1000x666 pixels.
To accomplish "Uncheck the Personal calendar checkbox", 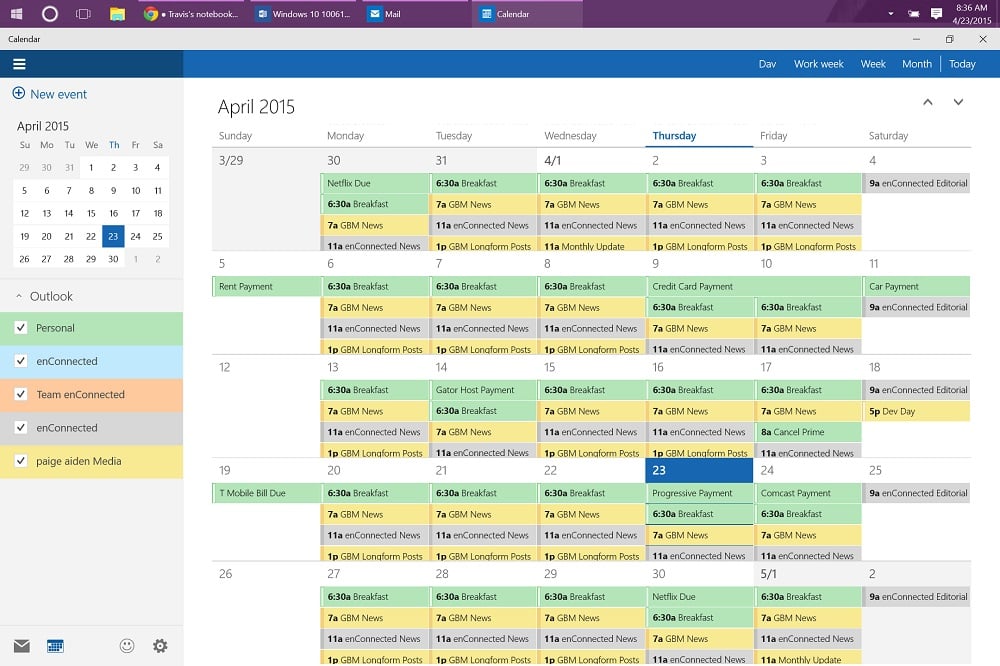I will coord(21,328).
